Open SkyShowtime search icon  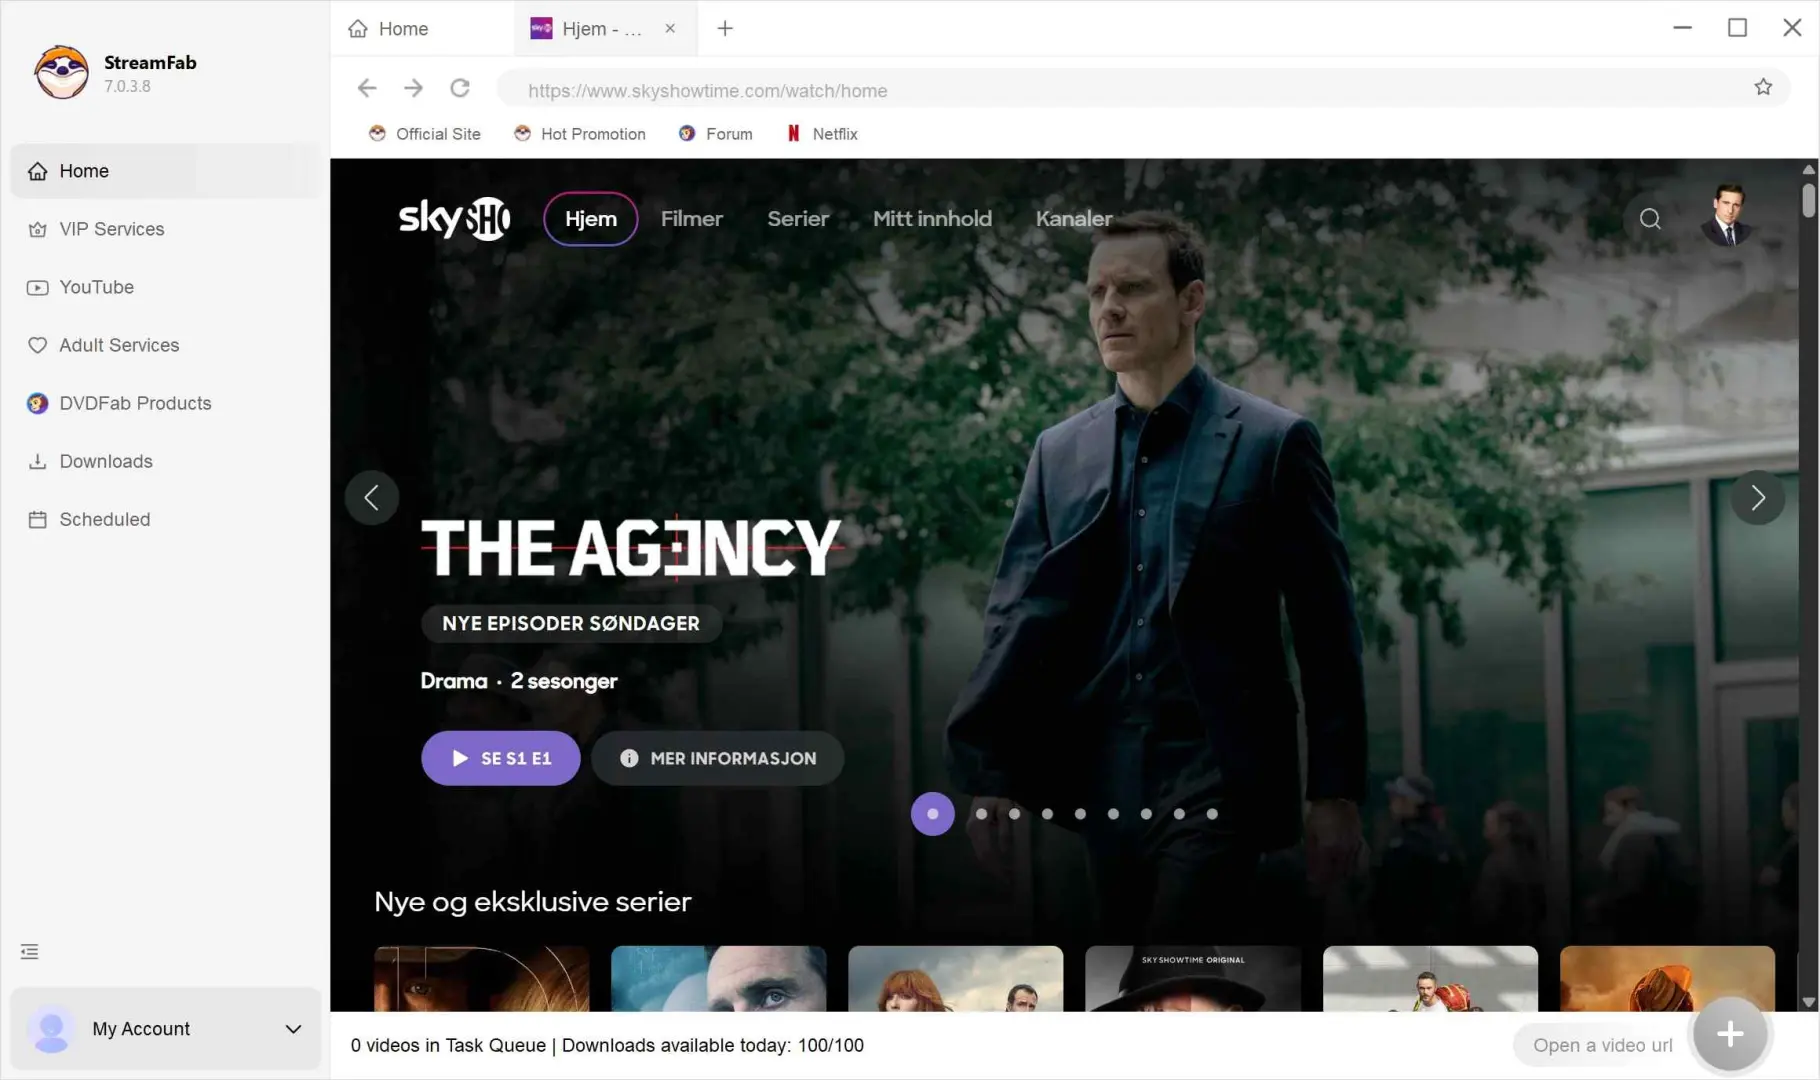pos(1650,219)
